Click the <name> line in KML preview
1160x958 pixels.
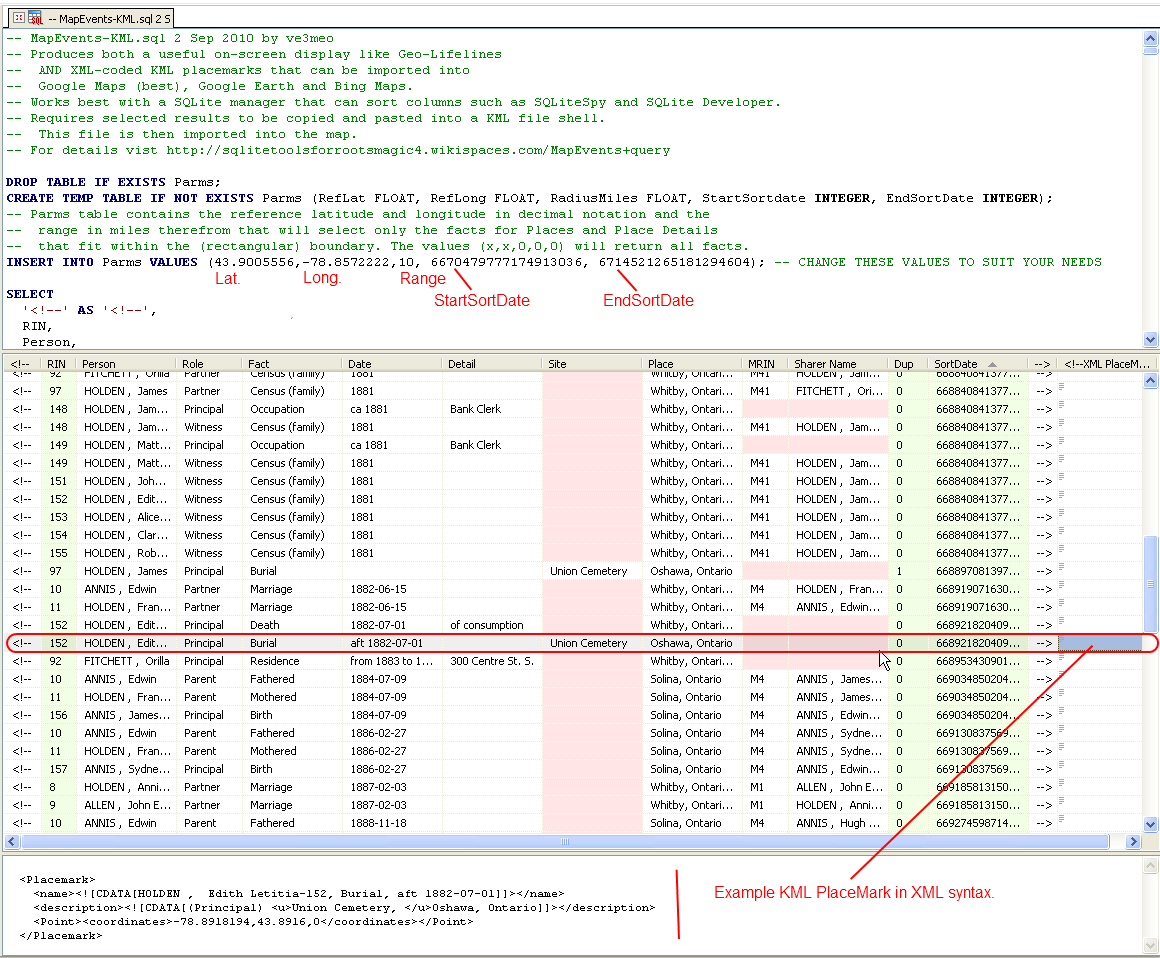click(x=299, y=894)
